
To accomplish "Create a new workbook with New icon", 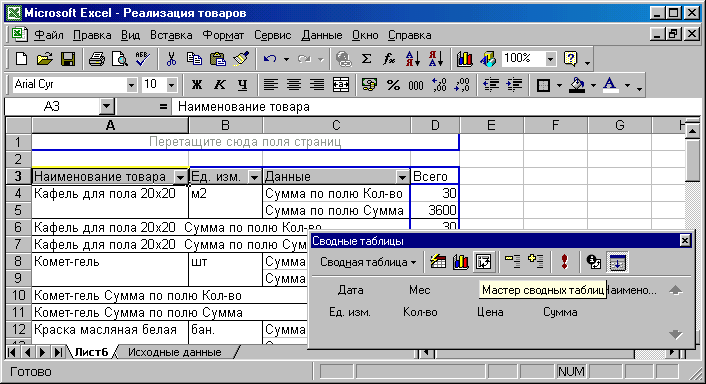I will click(21, 59).
